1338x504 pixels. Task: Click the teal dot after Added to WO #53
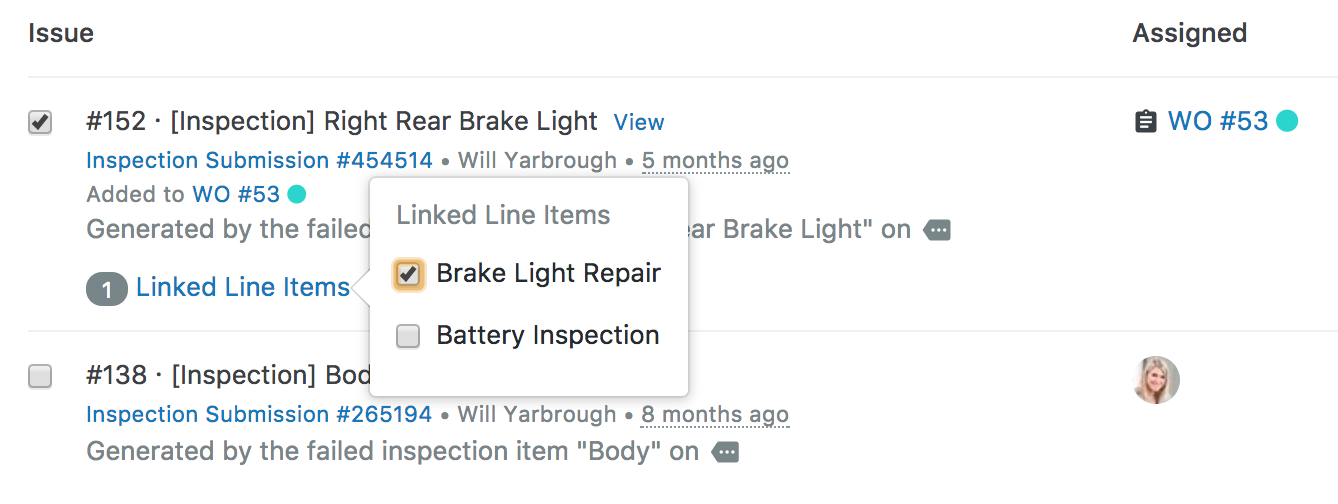[x=296, y=194]
